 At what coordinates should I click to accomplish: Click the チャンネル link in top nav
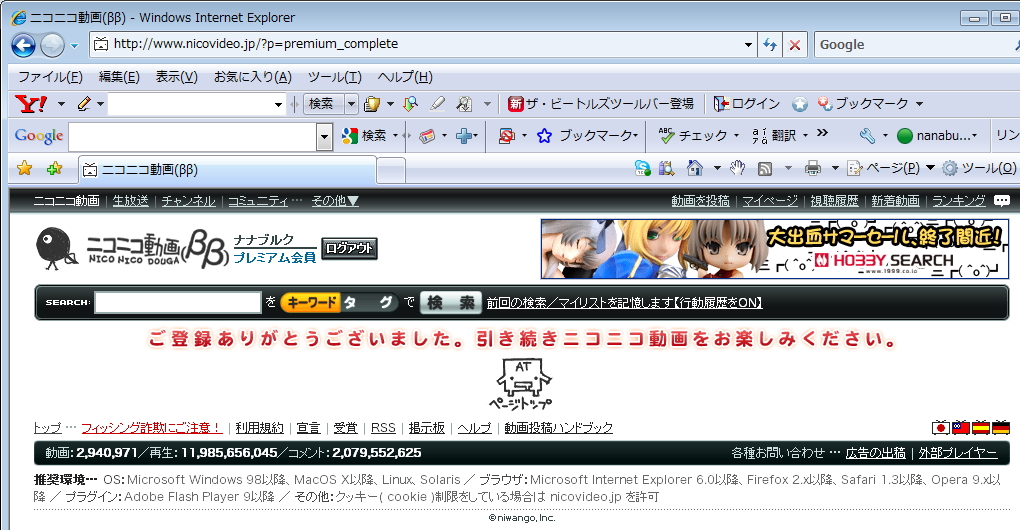(x=188, y=201)
